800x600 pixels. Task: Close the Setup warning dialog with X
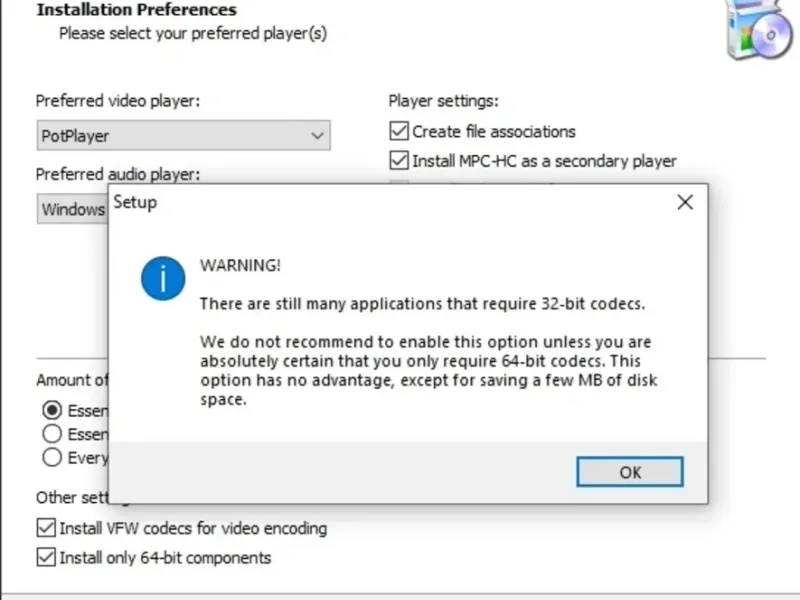click(685, 202)
